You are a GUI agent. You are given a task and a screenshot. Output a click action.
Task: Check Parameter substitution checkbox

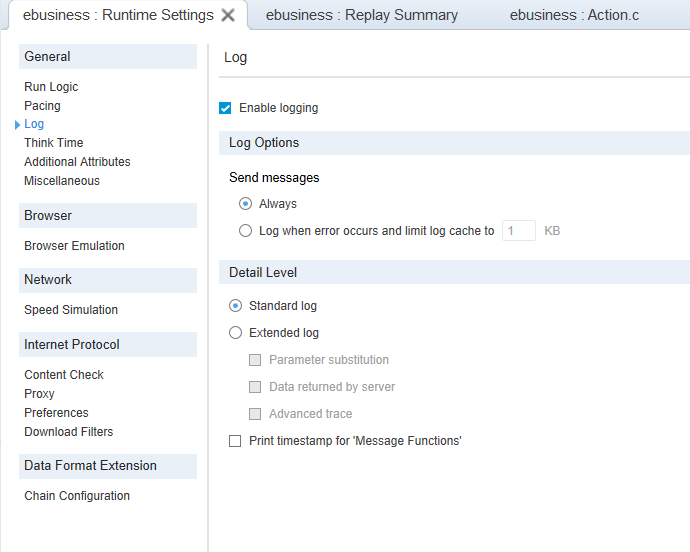coord(255,360)
